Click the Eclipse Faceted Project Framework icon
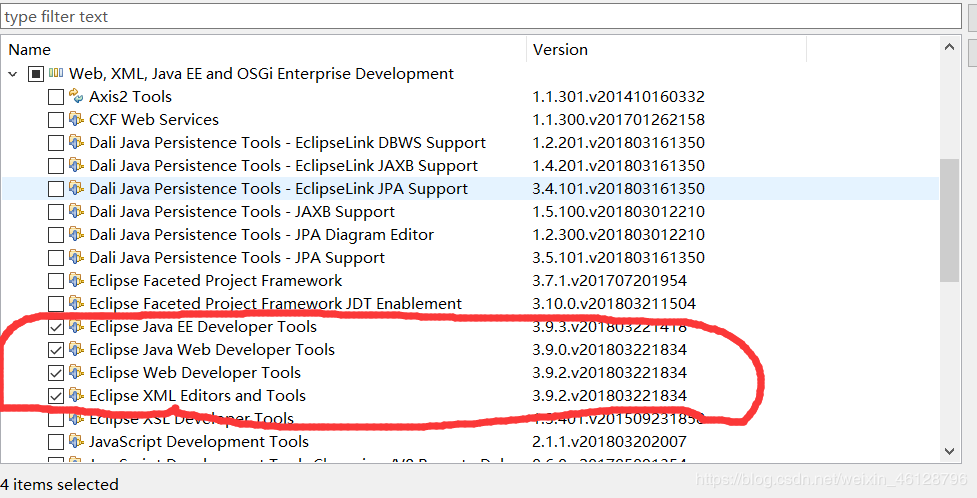 click(76, 280)
